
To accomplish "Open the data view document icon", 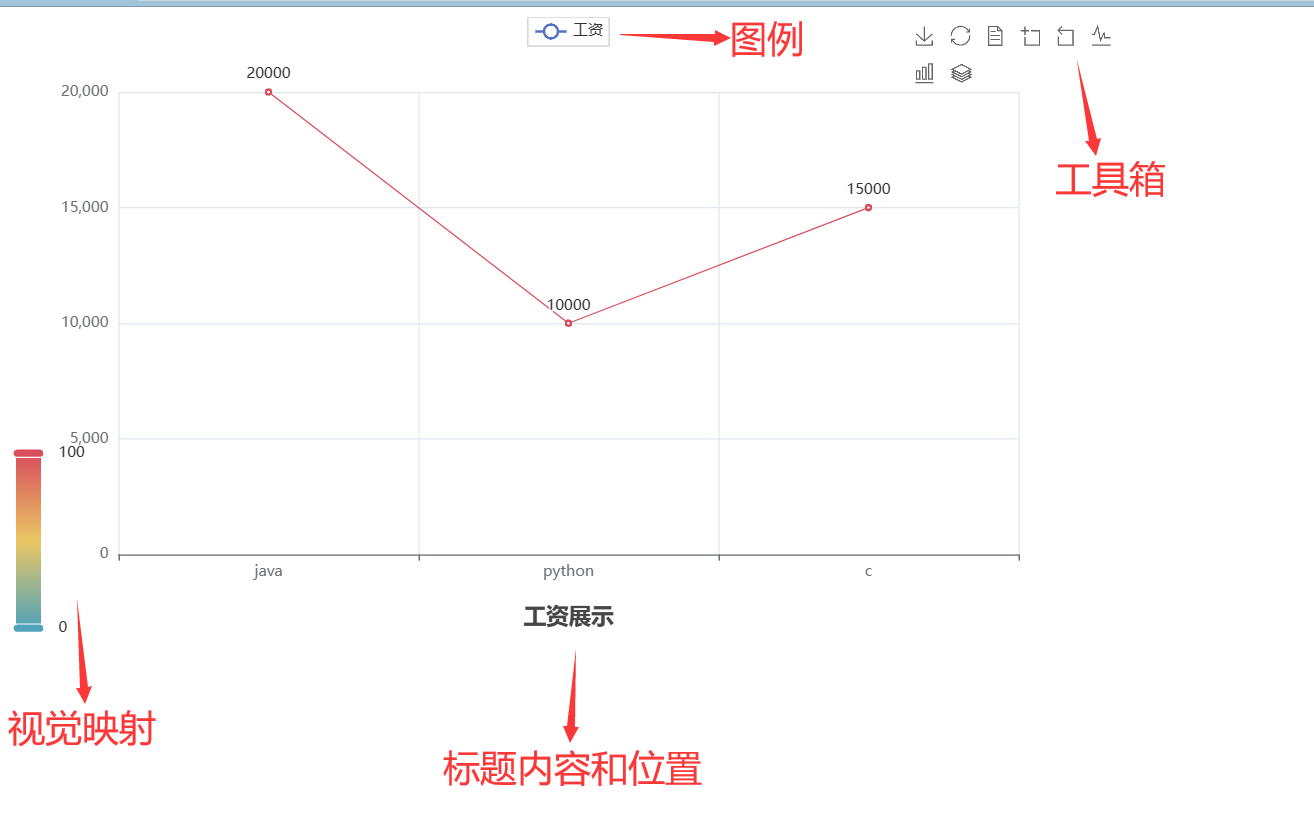I will tap(995, 37).
